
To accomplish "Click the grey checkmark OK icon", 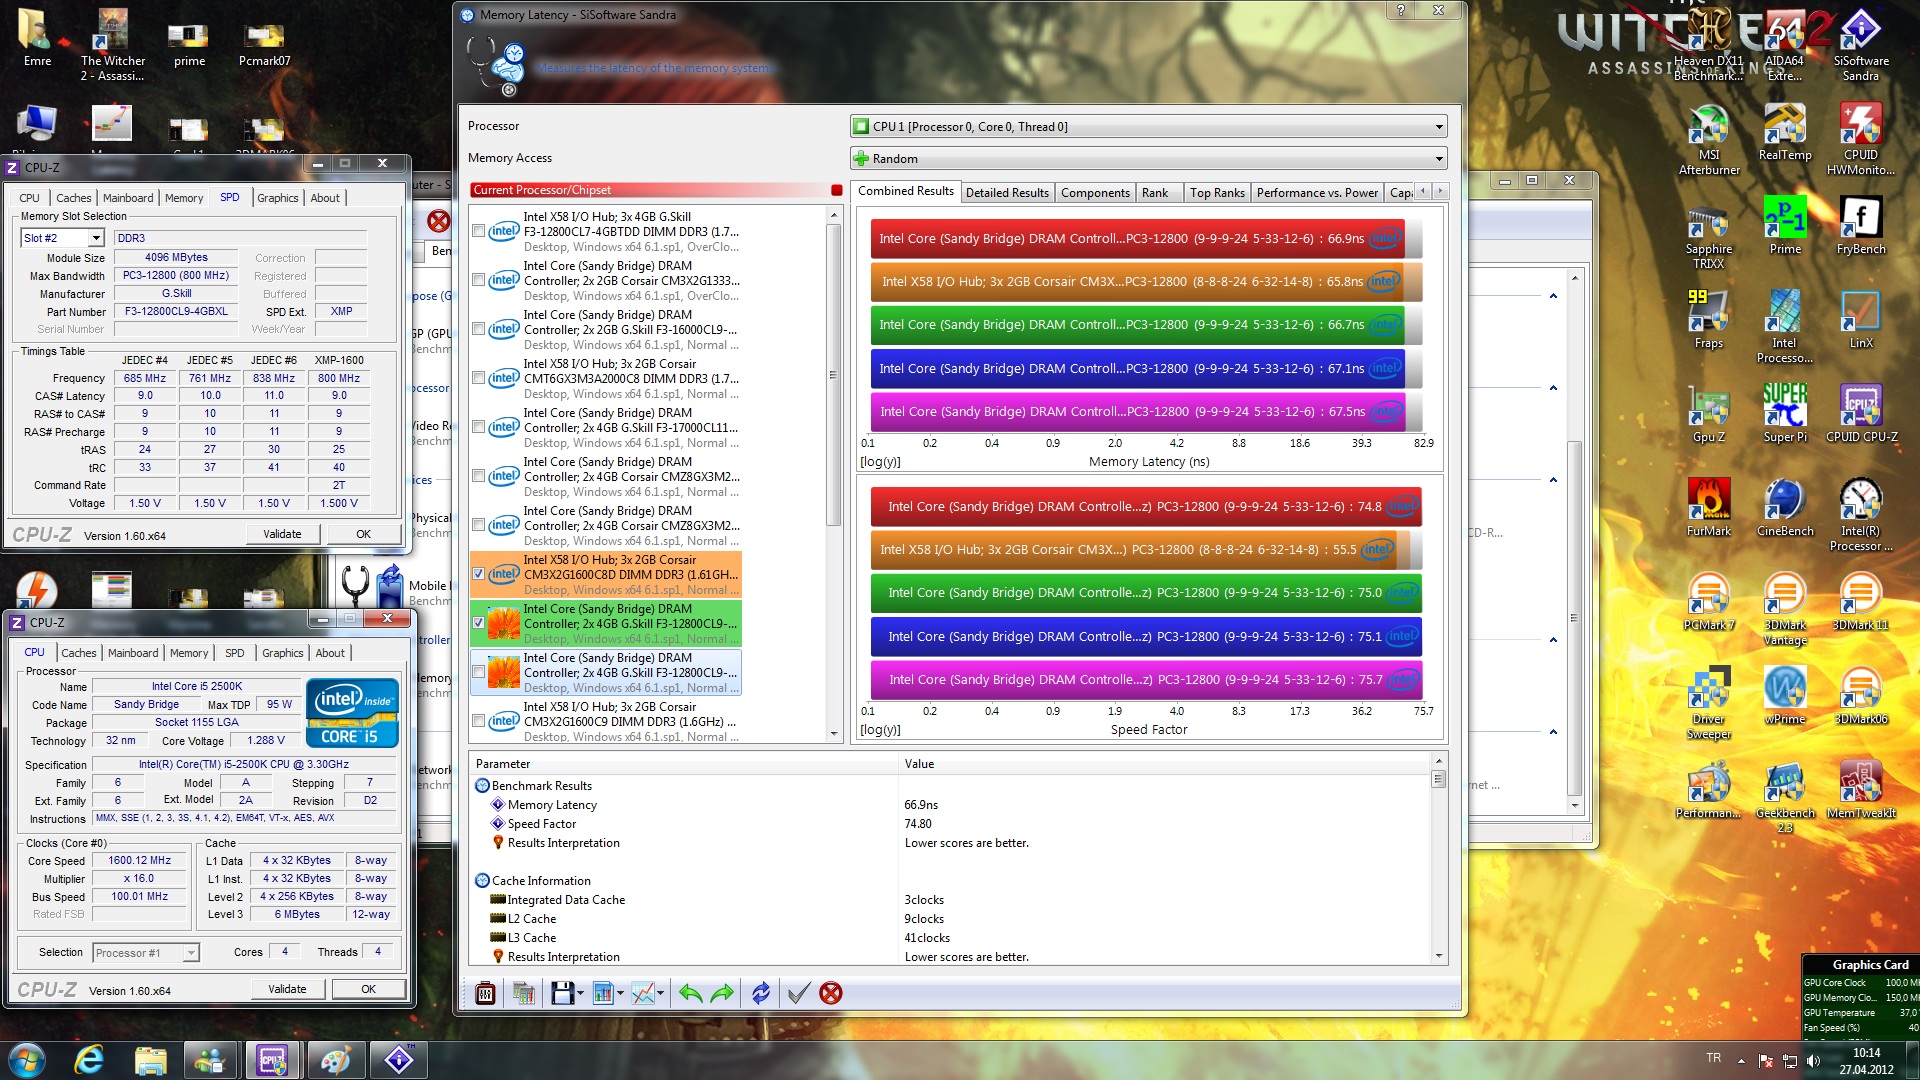I will pyautogui.click(x=798, y=993).
